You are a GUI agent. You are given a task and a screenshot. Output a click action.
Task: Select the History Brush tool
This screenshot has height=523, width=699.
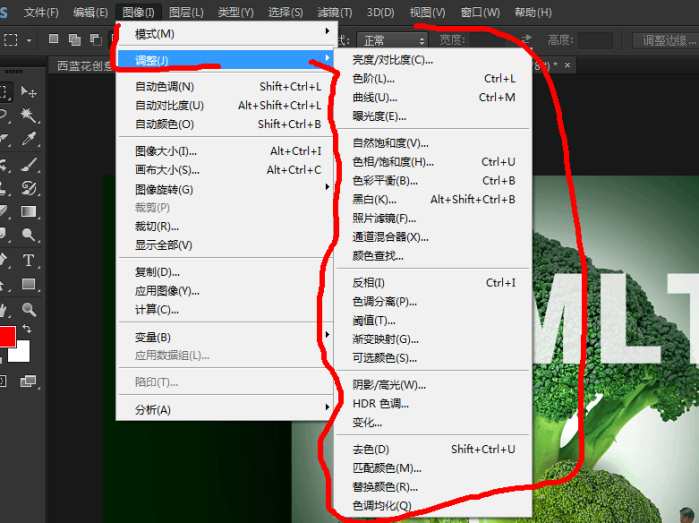tap(29, 188)
